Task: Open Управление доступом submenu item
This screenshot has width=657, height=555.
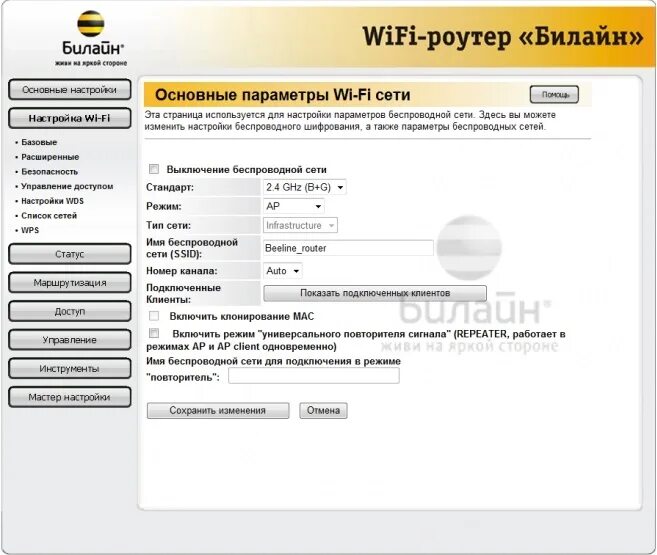Action: coord(67,186)
